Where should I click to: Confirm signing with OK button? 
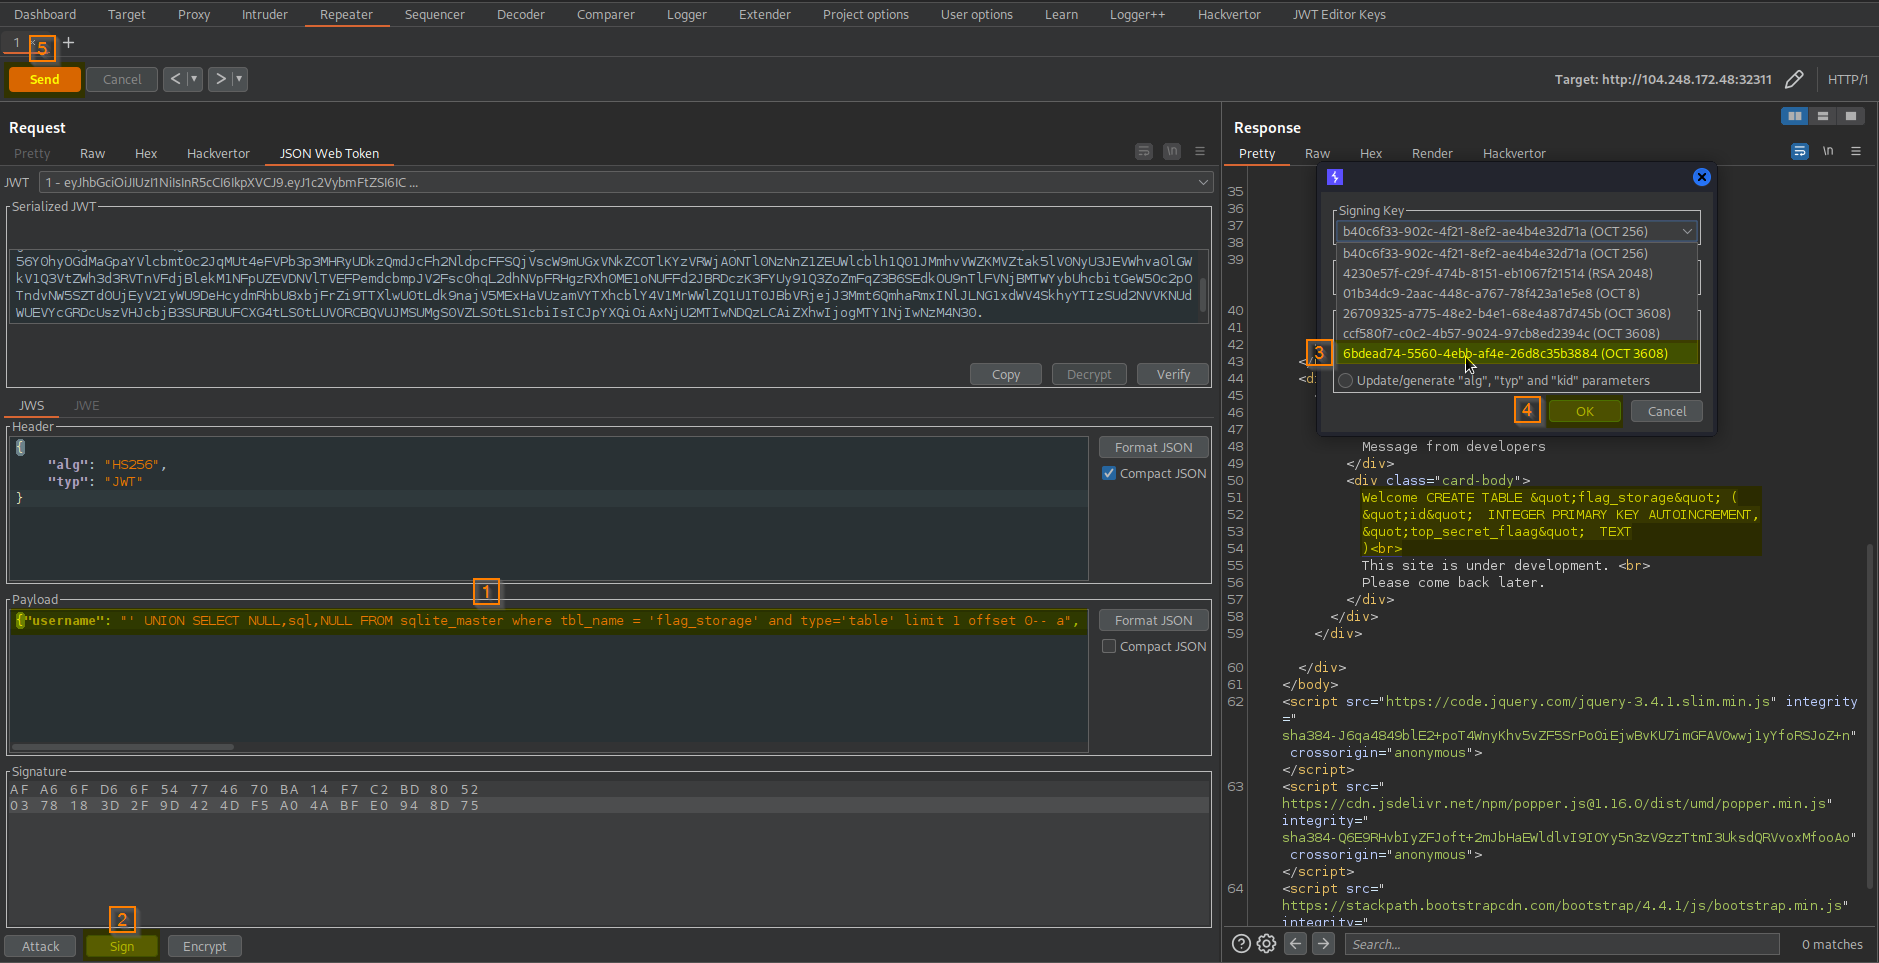1585,411
